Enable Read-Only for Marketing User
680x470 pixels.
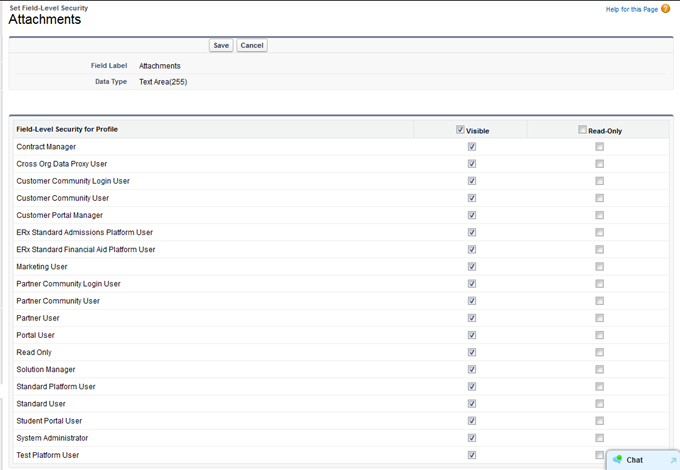[600, 267]
